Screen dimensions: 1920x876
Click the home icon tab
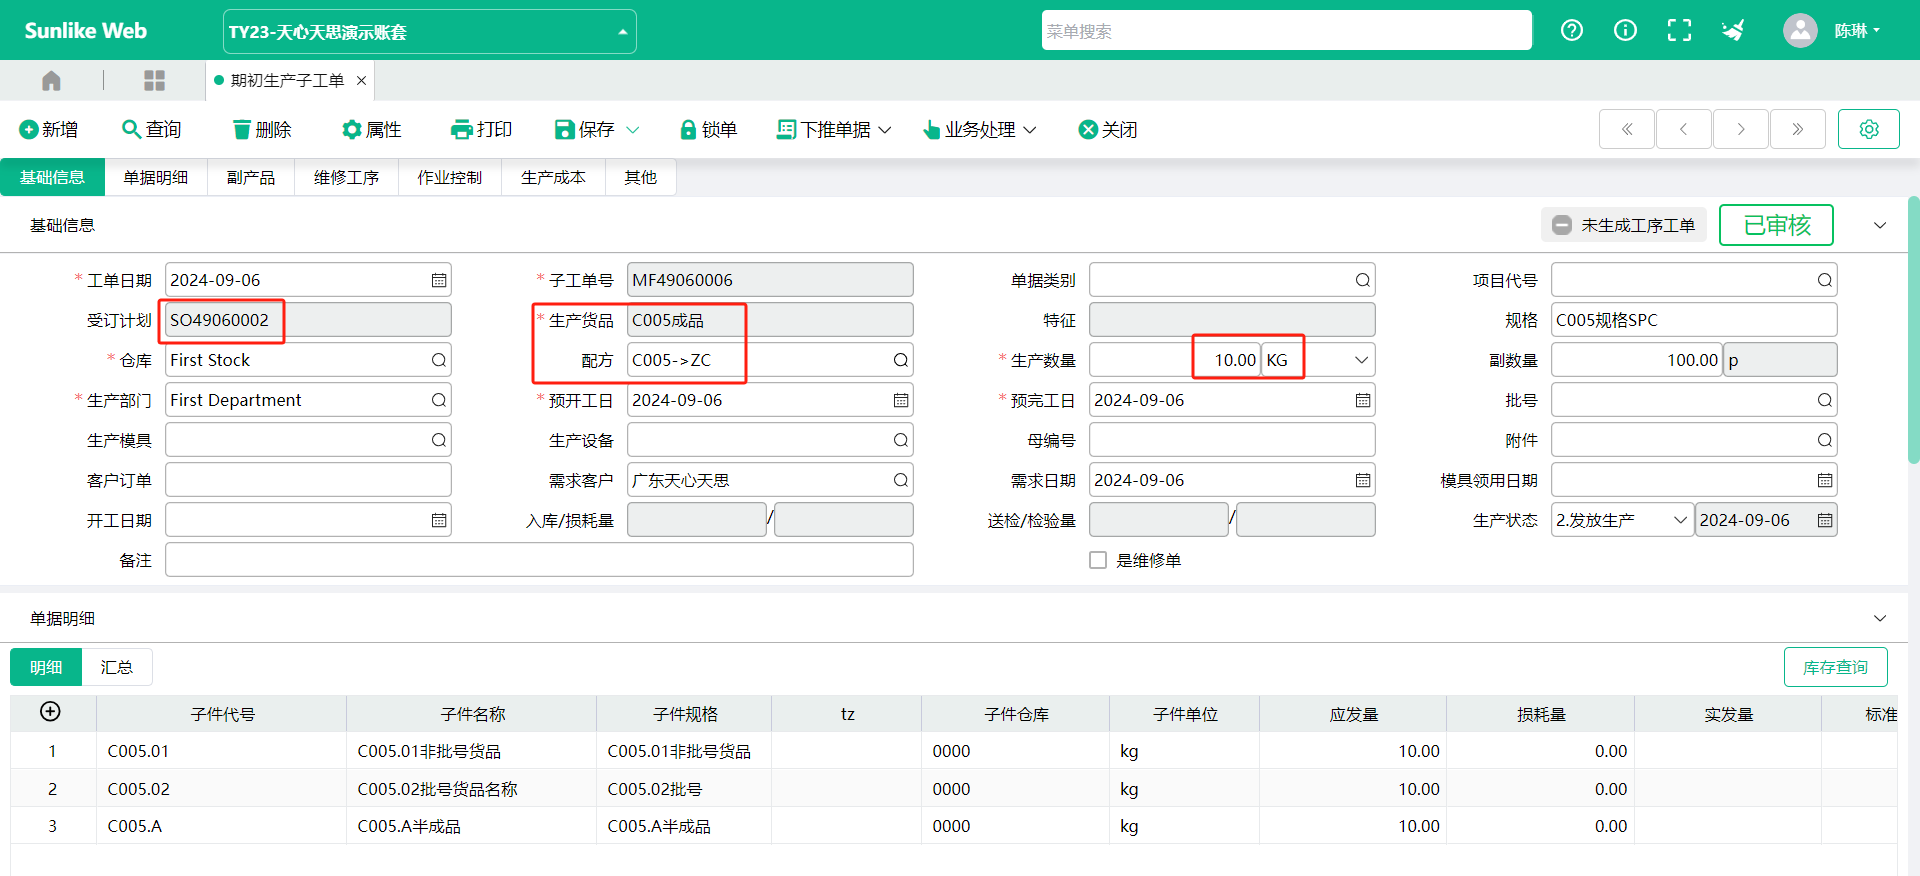(x=51, y=80)
